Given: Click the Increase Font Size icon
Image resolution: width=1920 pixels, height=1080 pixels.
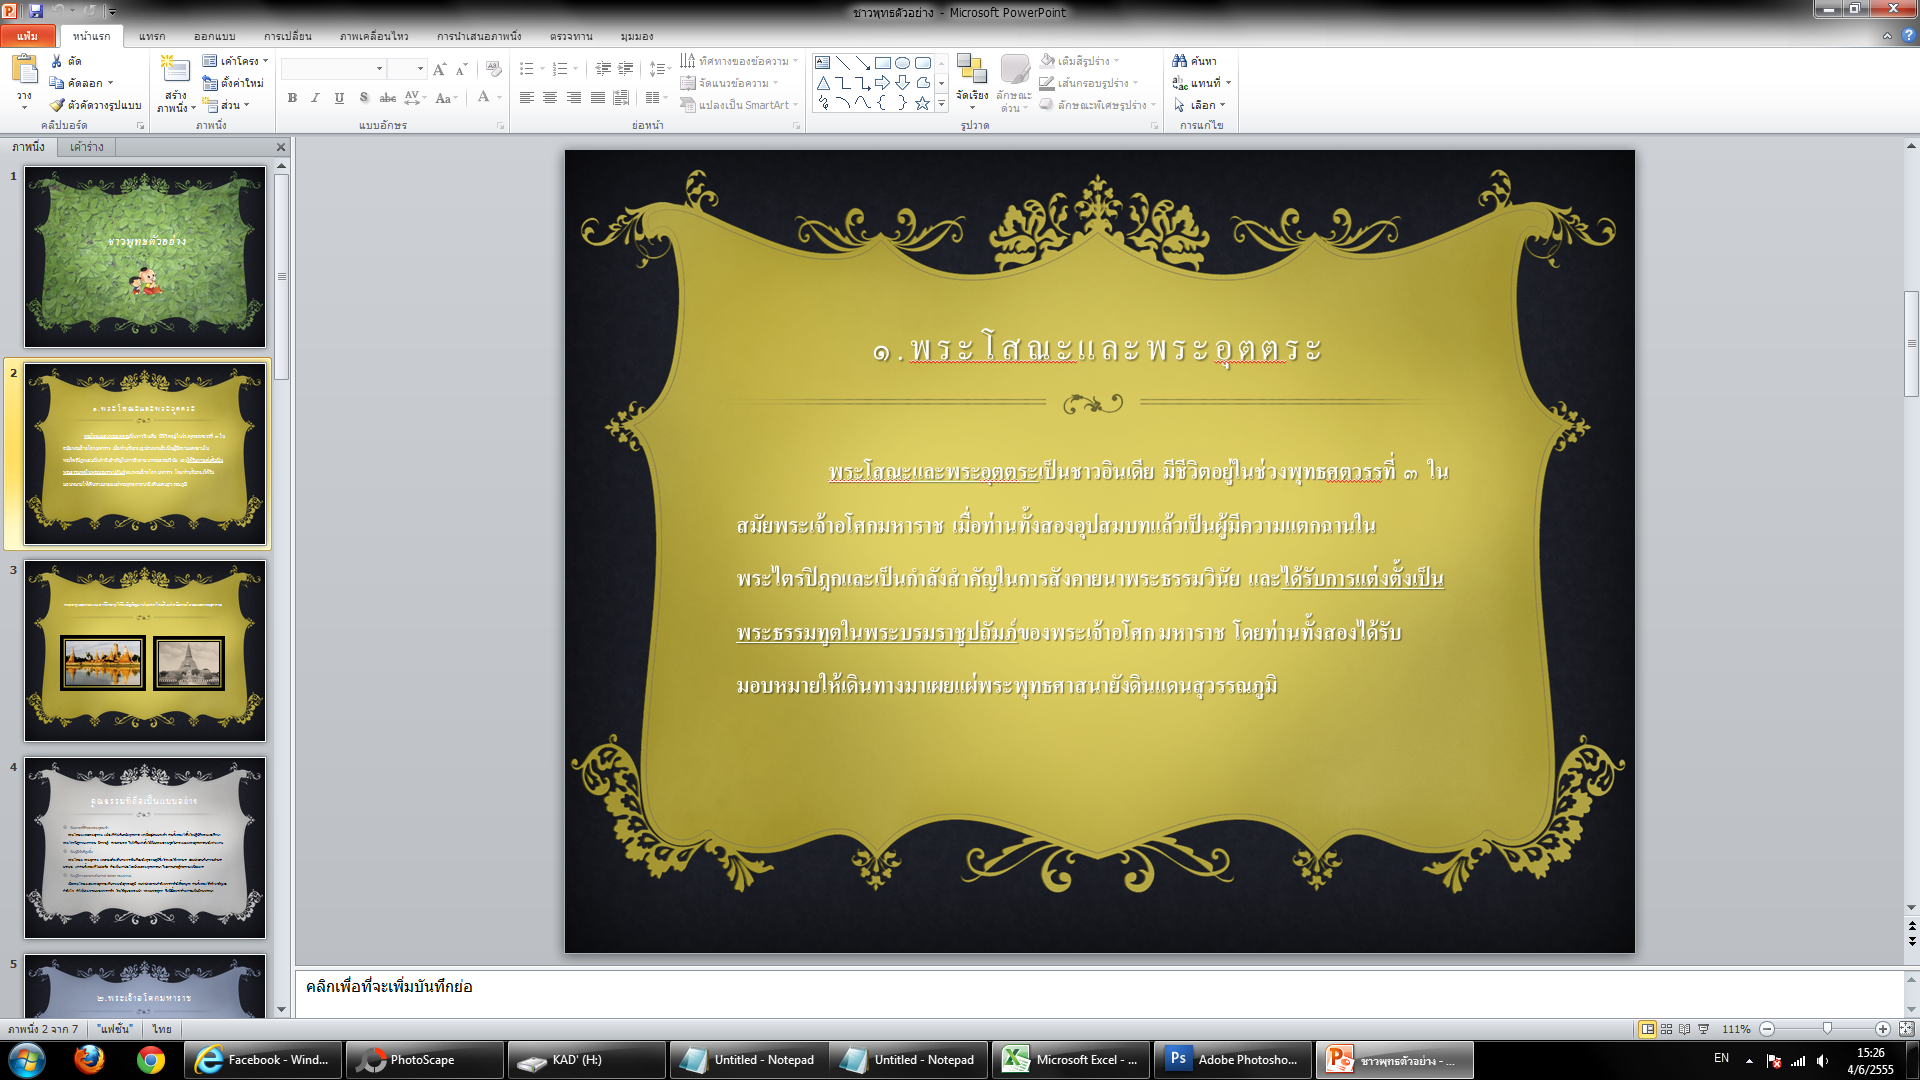Looking at the screenshot, I should pos(439,69).
